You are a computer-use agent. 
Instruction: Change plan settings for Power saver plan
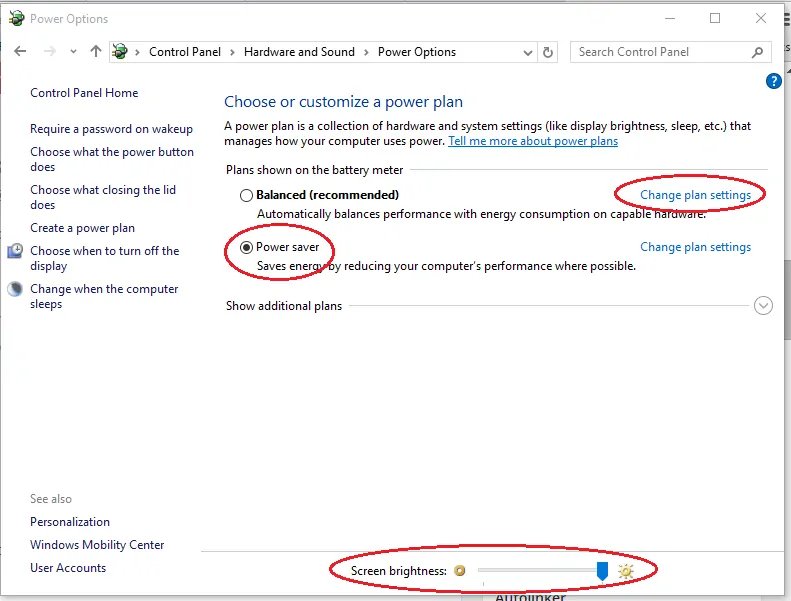(x=696, y=247)
